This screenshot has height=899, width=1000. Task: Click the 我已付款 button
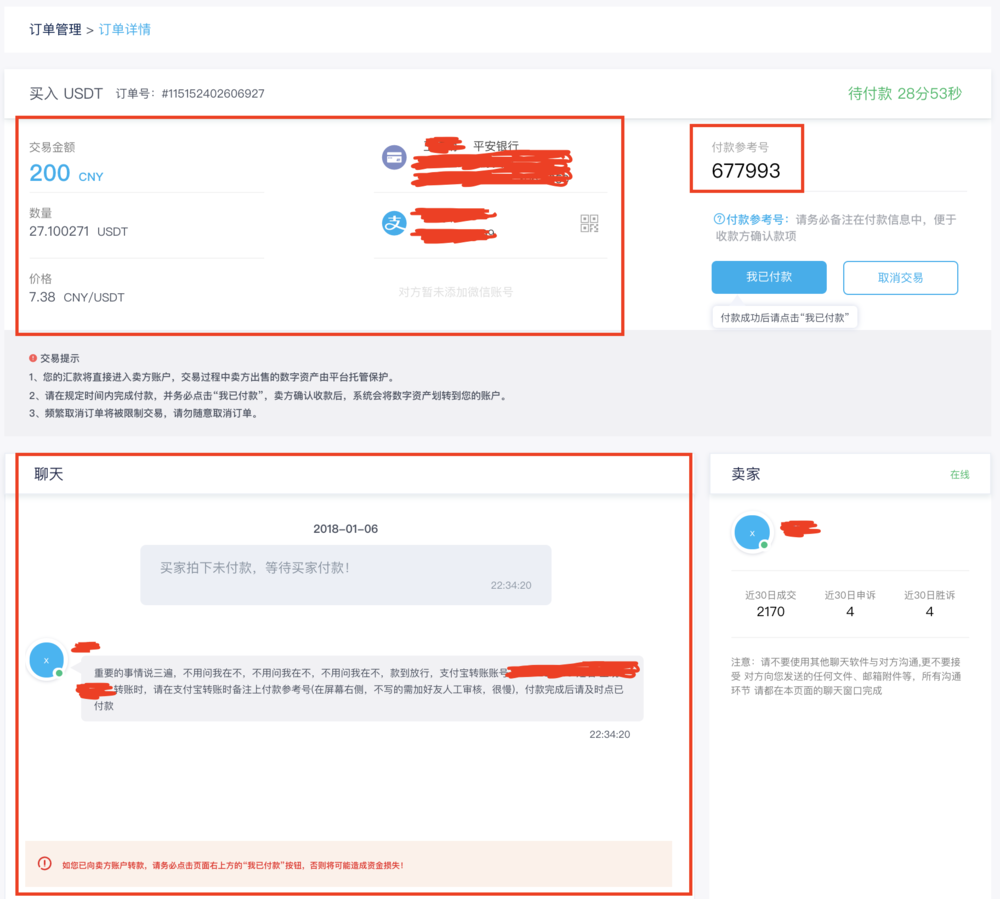click(x=769, y=277)
